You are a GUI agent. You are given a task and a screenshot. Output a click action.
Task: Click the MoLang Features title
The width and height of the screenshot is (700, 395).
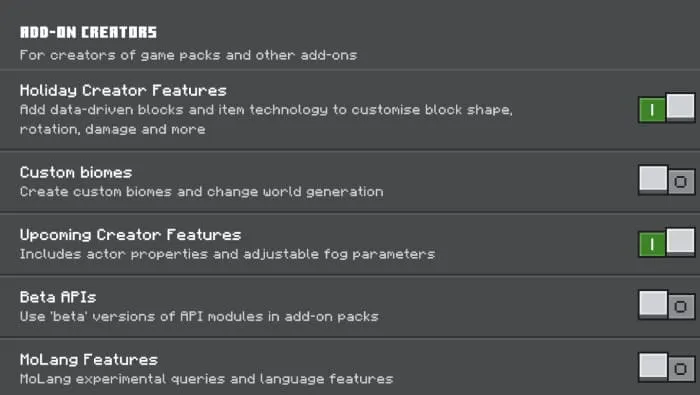[89, 360]
